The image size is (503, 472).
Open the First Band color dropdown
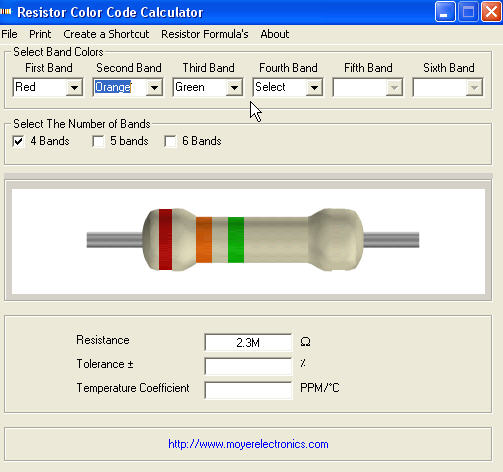point(74,88)
